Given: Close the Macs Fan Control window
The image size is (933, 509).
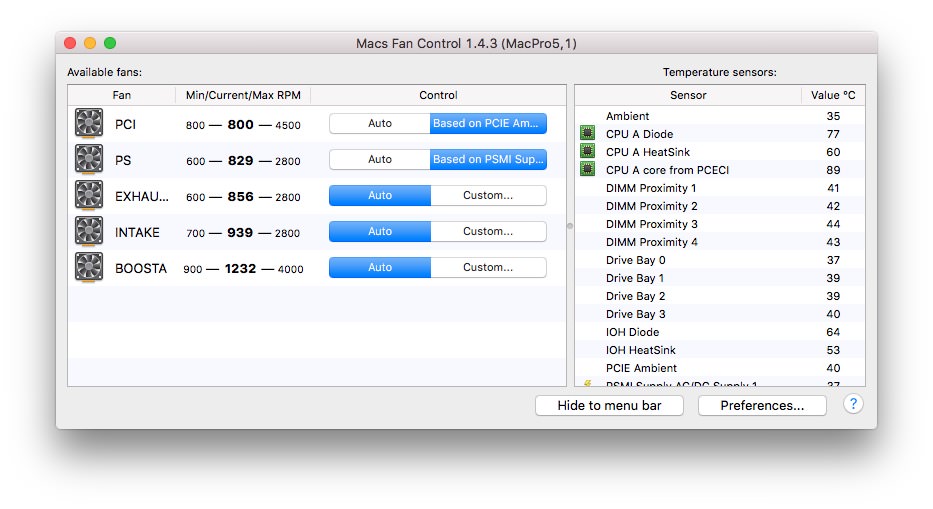Looking at the screenshot, I should 70,43.
